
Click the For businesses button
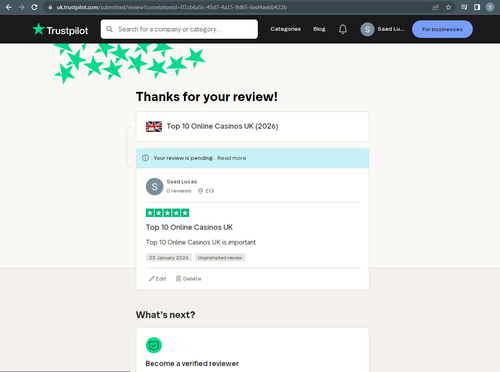pos(442,29)
